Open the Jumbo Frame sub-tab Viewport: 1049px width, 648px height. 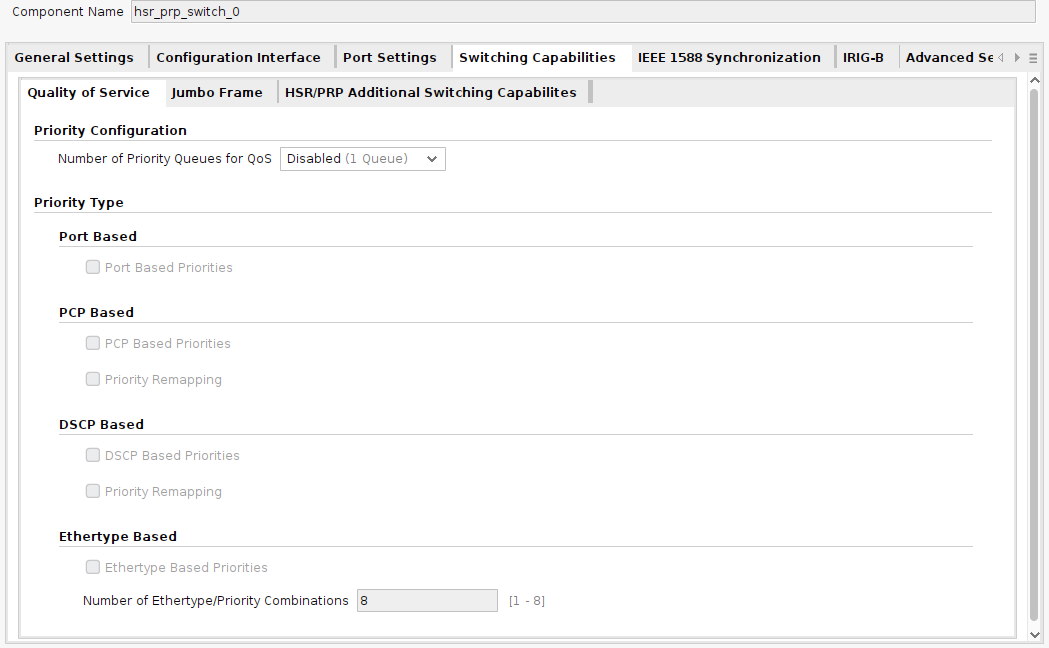pos(217,92)
